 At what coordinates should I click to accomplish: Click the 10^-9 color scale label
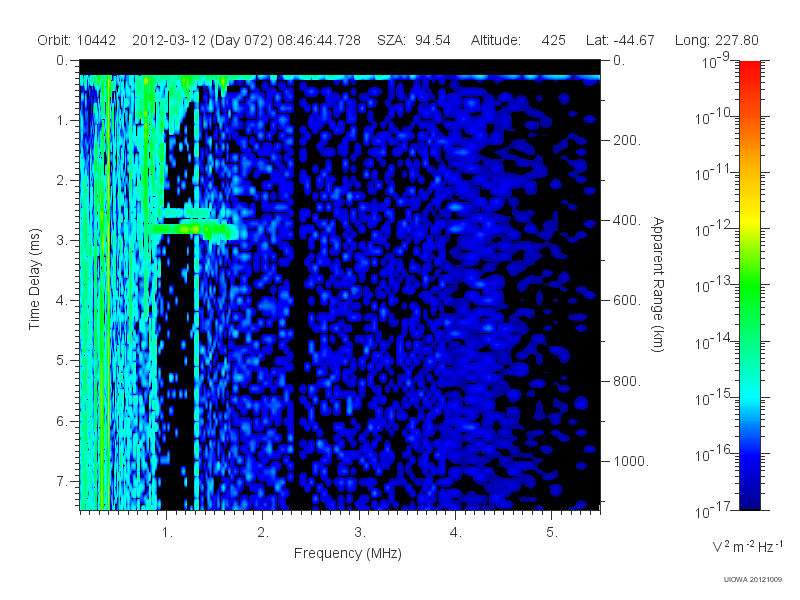point(716,61)
